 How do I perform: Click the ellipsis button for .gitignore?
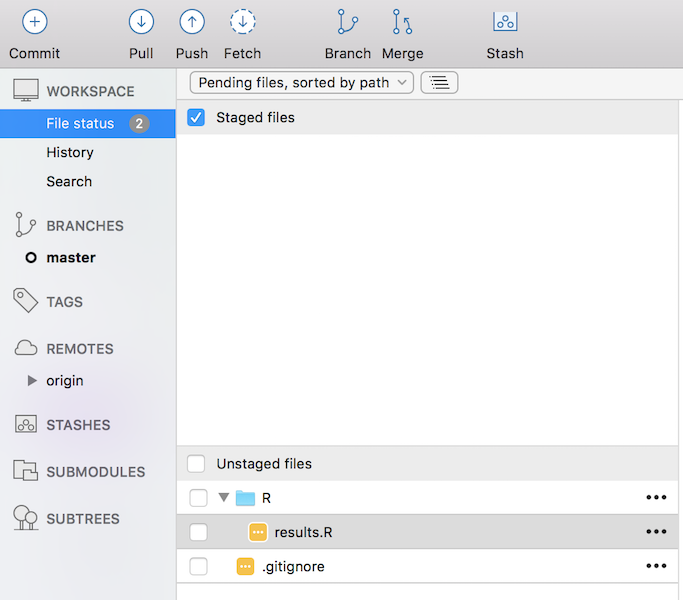click(656, 567)
